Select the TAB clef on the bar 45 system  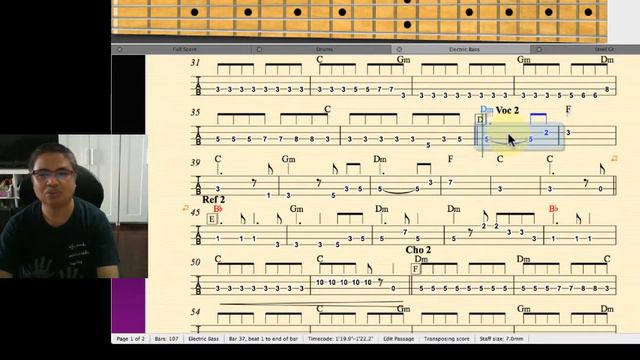(198, 236)
